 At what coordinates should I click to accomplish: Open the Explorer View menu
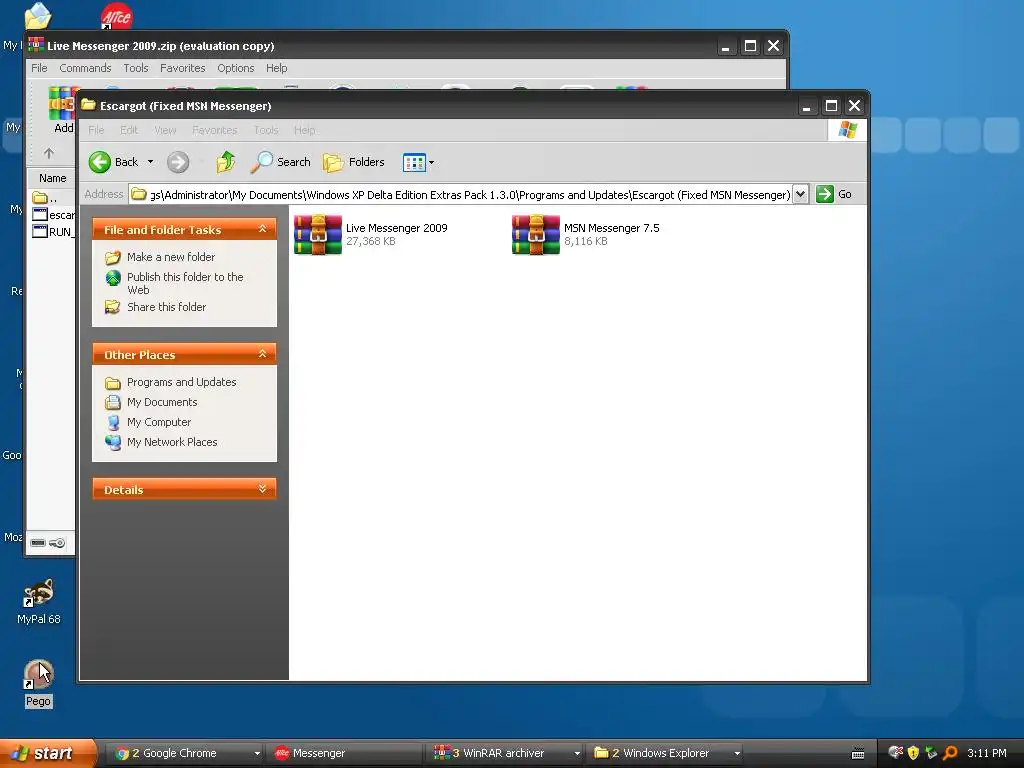click(x=165, y=130)
